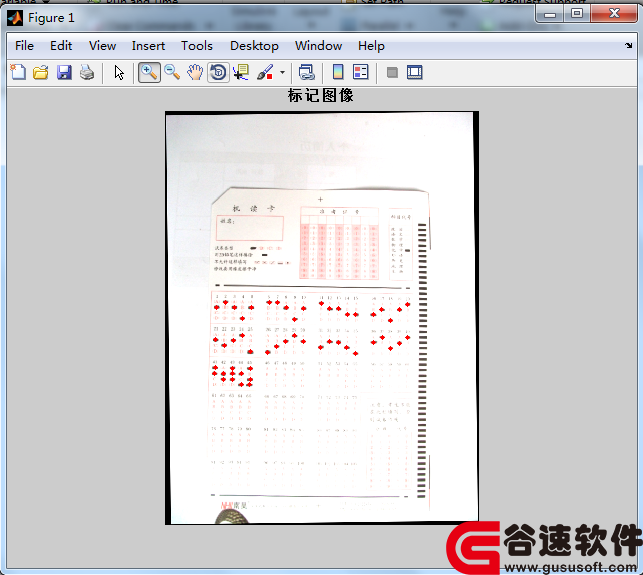The width and height of the screenshot is (643, 575).
Task: Select the Data Cursor tool
Action: click(241, 72)
